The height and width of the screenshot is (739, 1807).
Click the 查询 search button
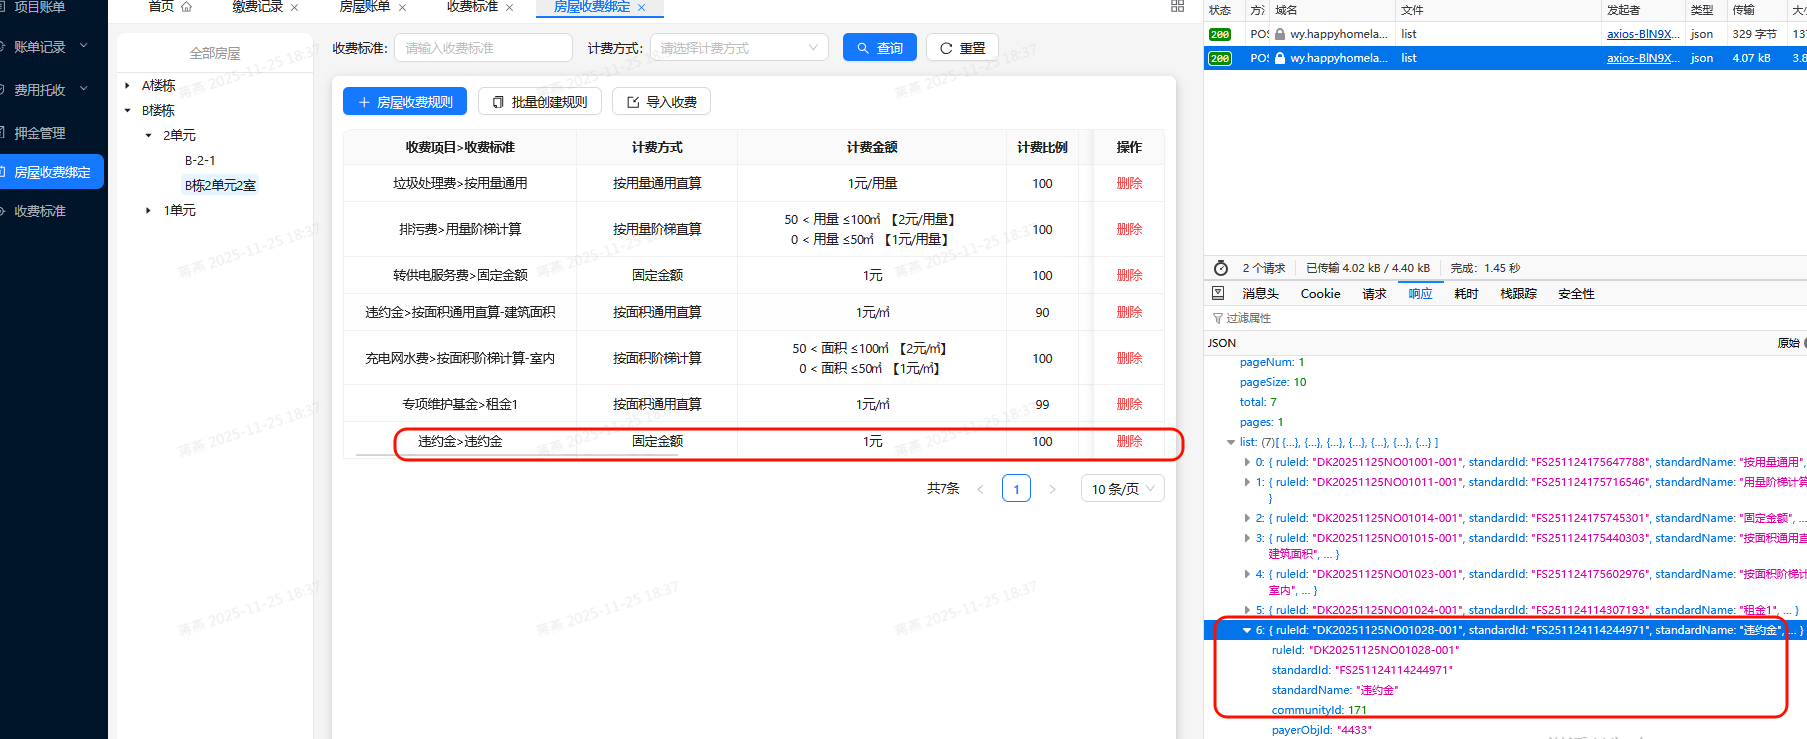click(880, 48)
